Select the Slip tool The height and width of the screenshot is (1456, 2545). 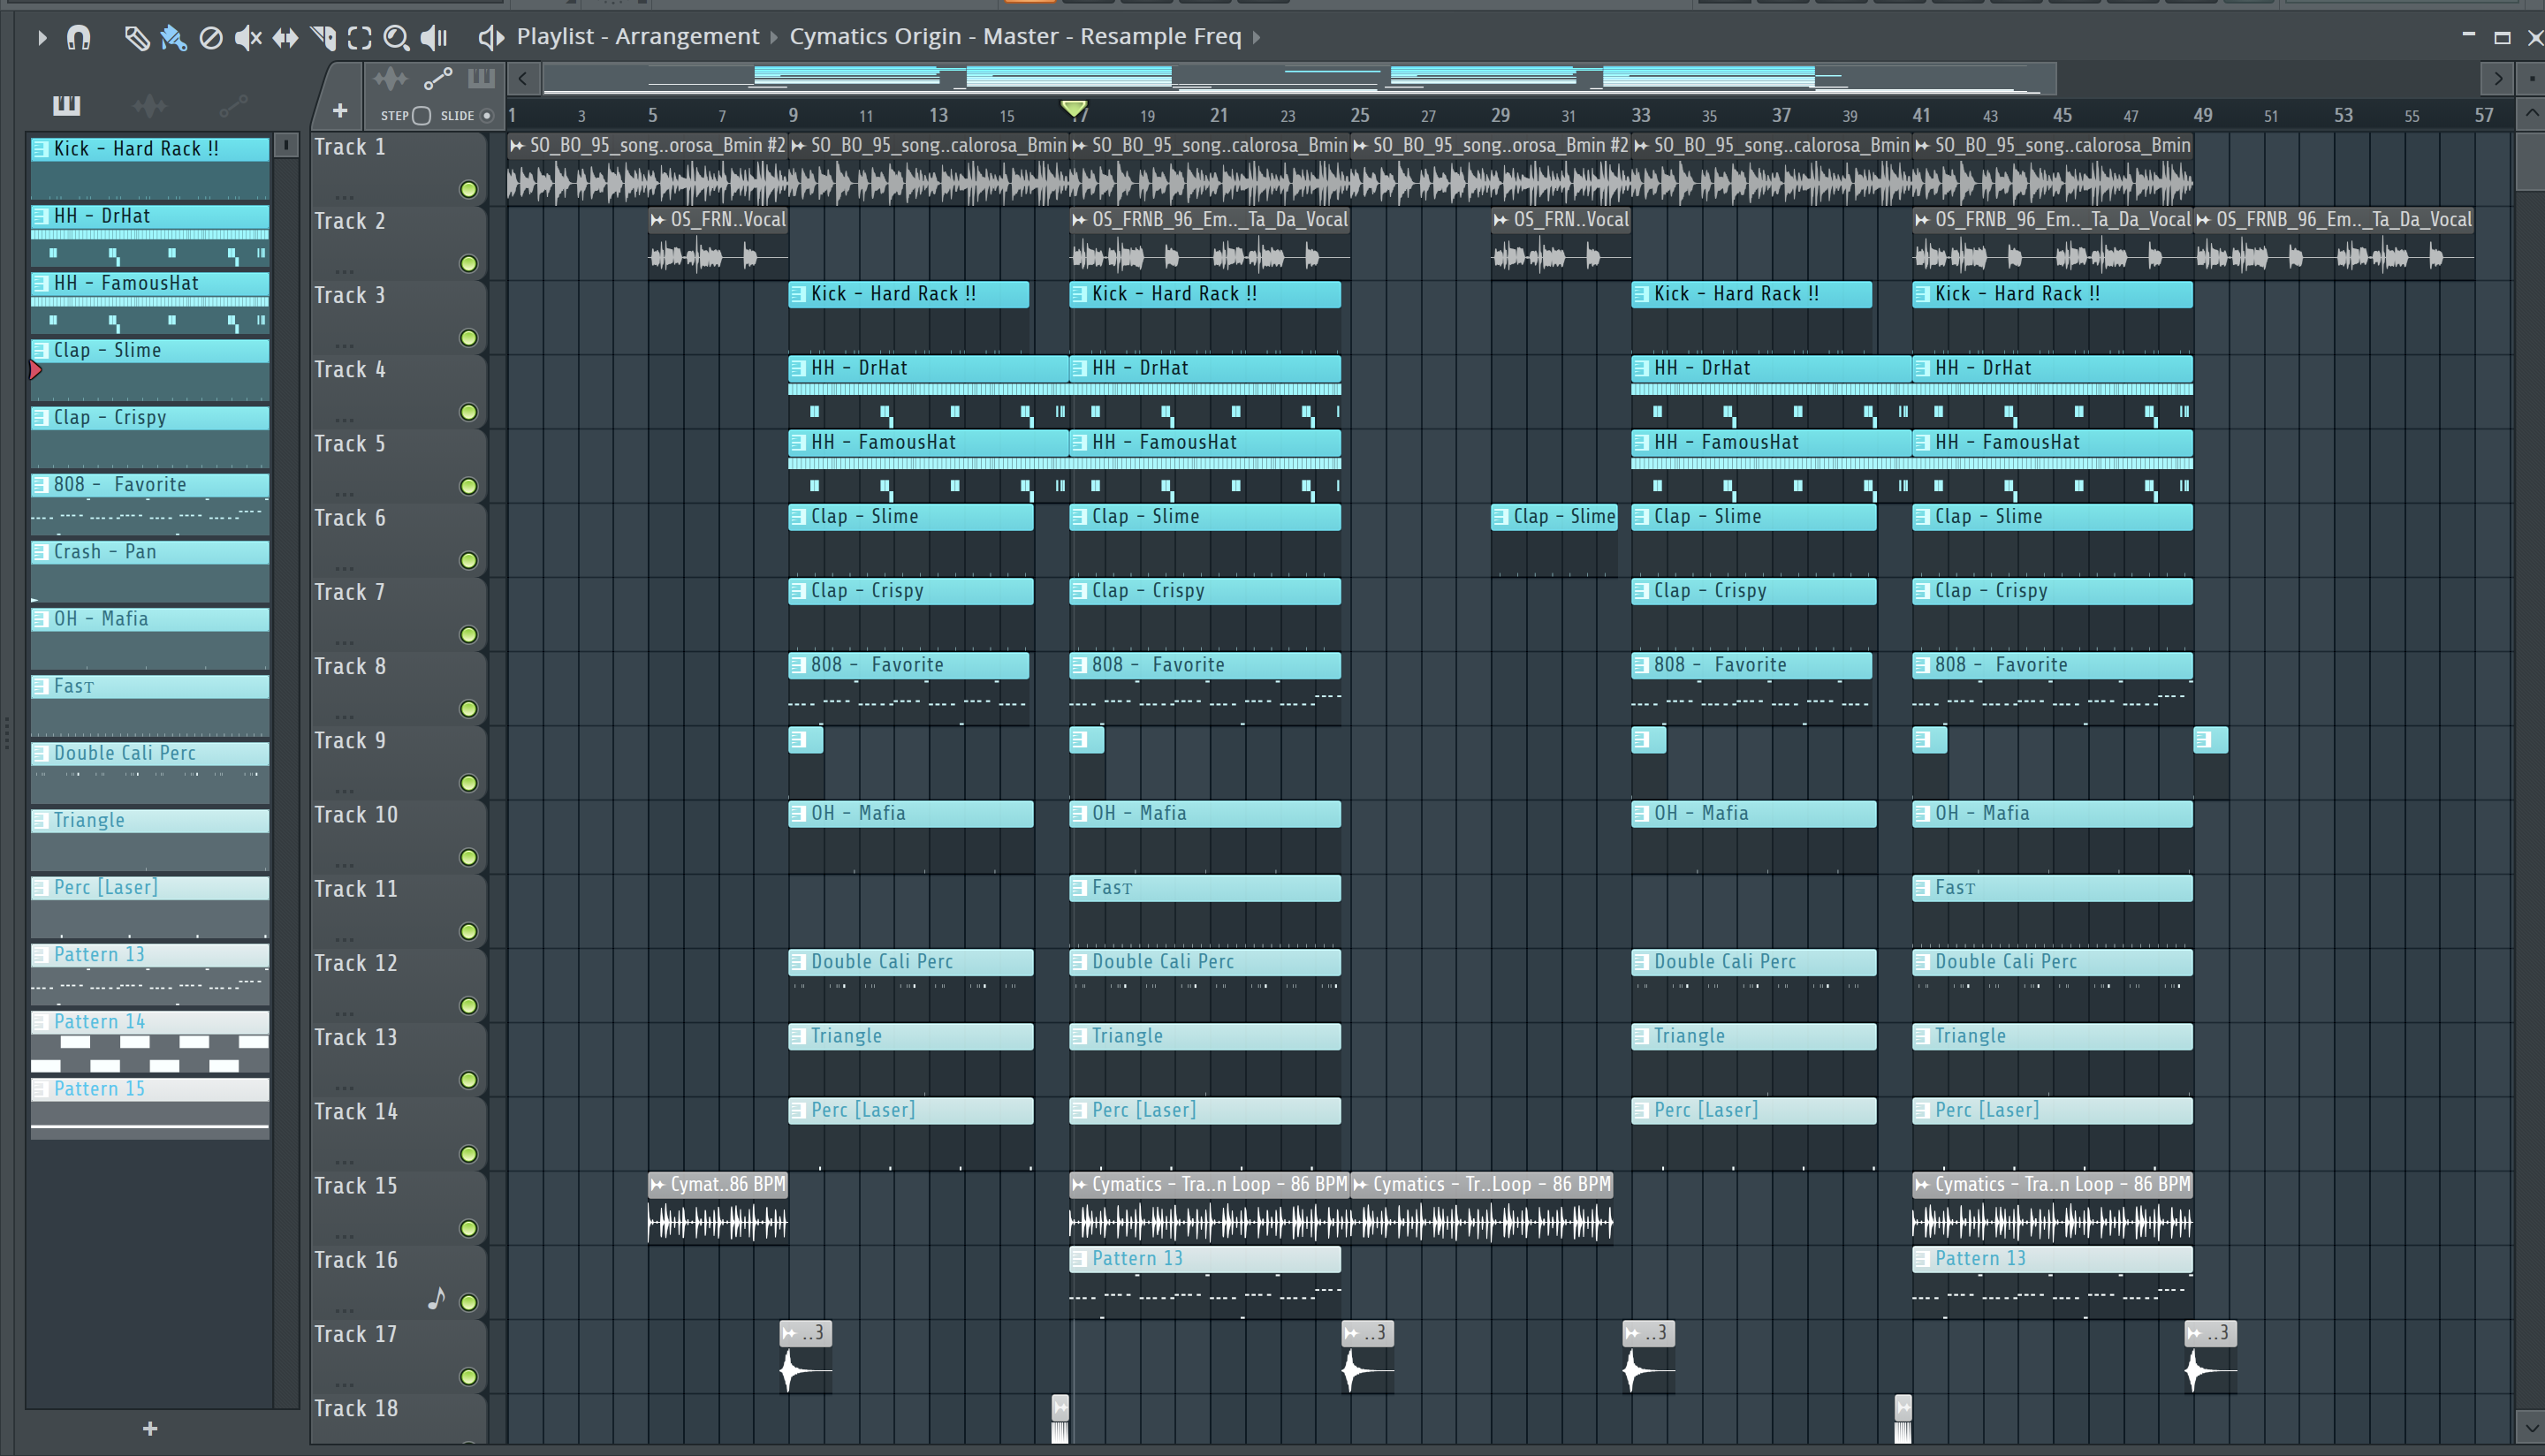coord(285,38)
